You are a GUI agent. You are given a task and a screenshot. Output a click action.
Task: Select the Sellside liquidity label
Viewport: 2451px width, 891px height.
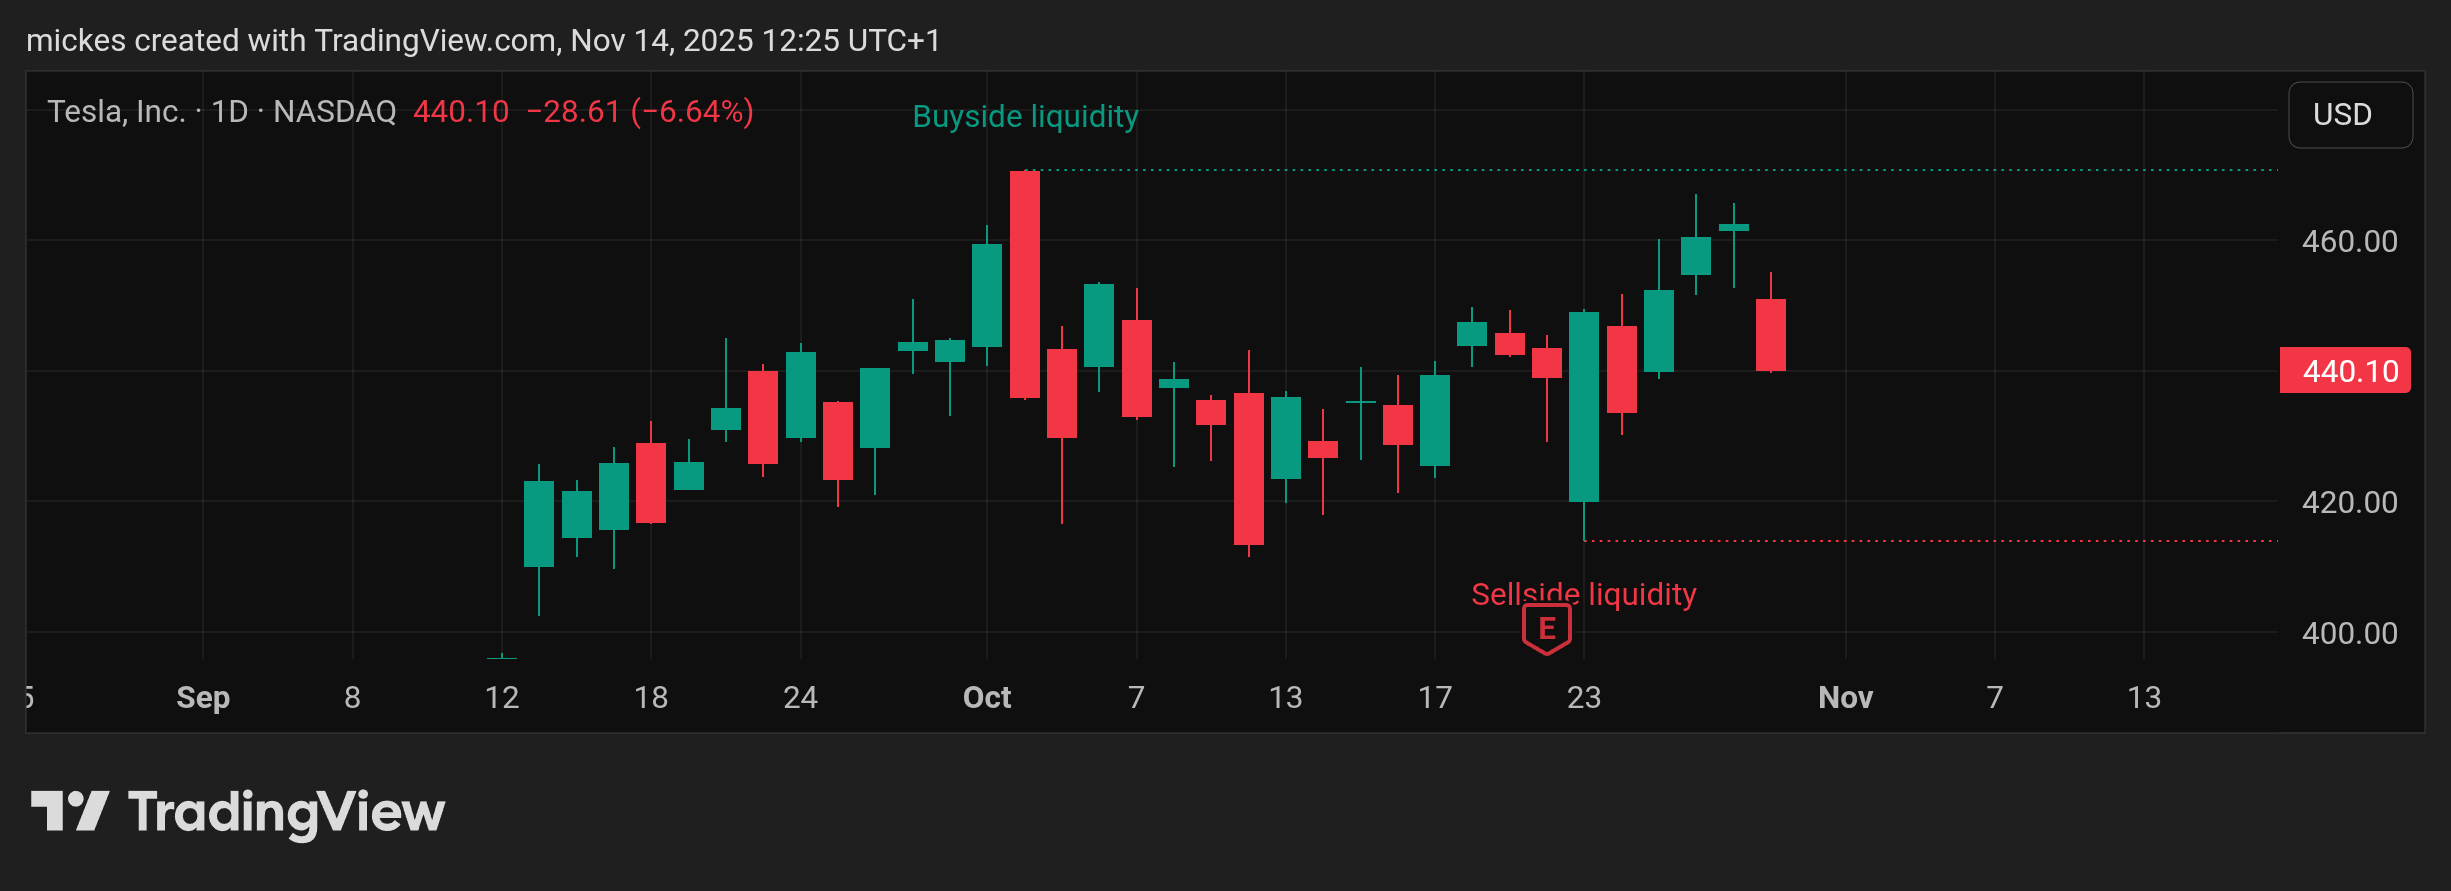tap(1584, 594)
